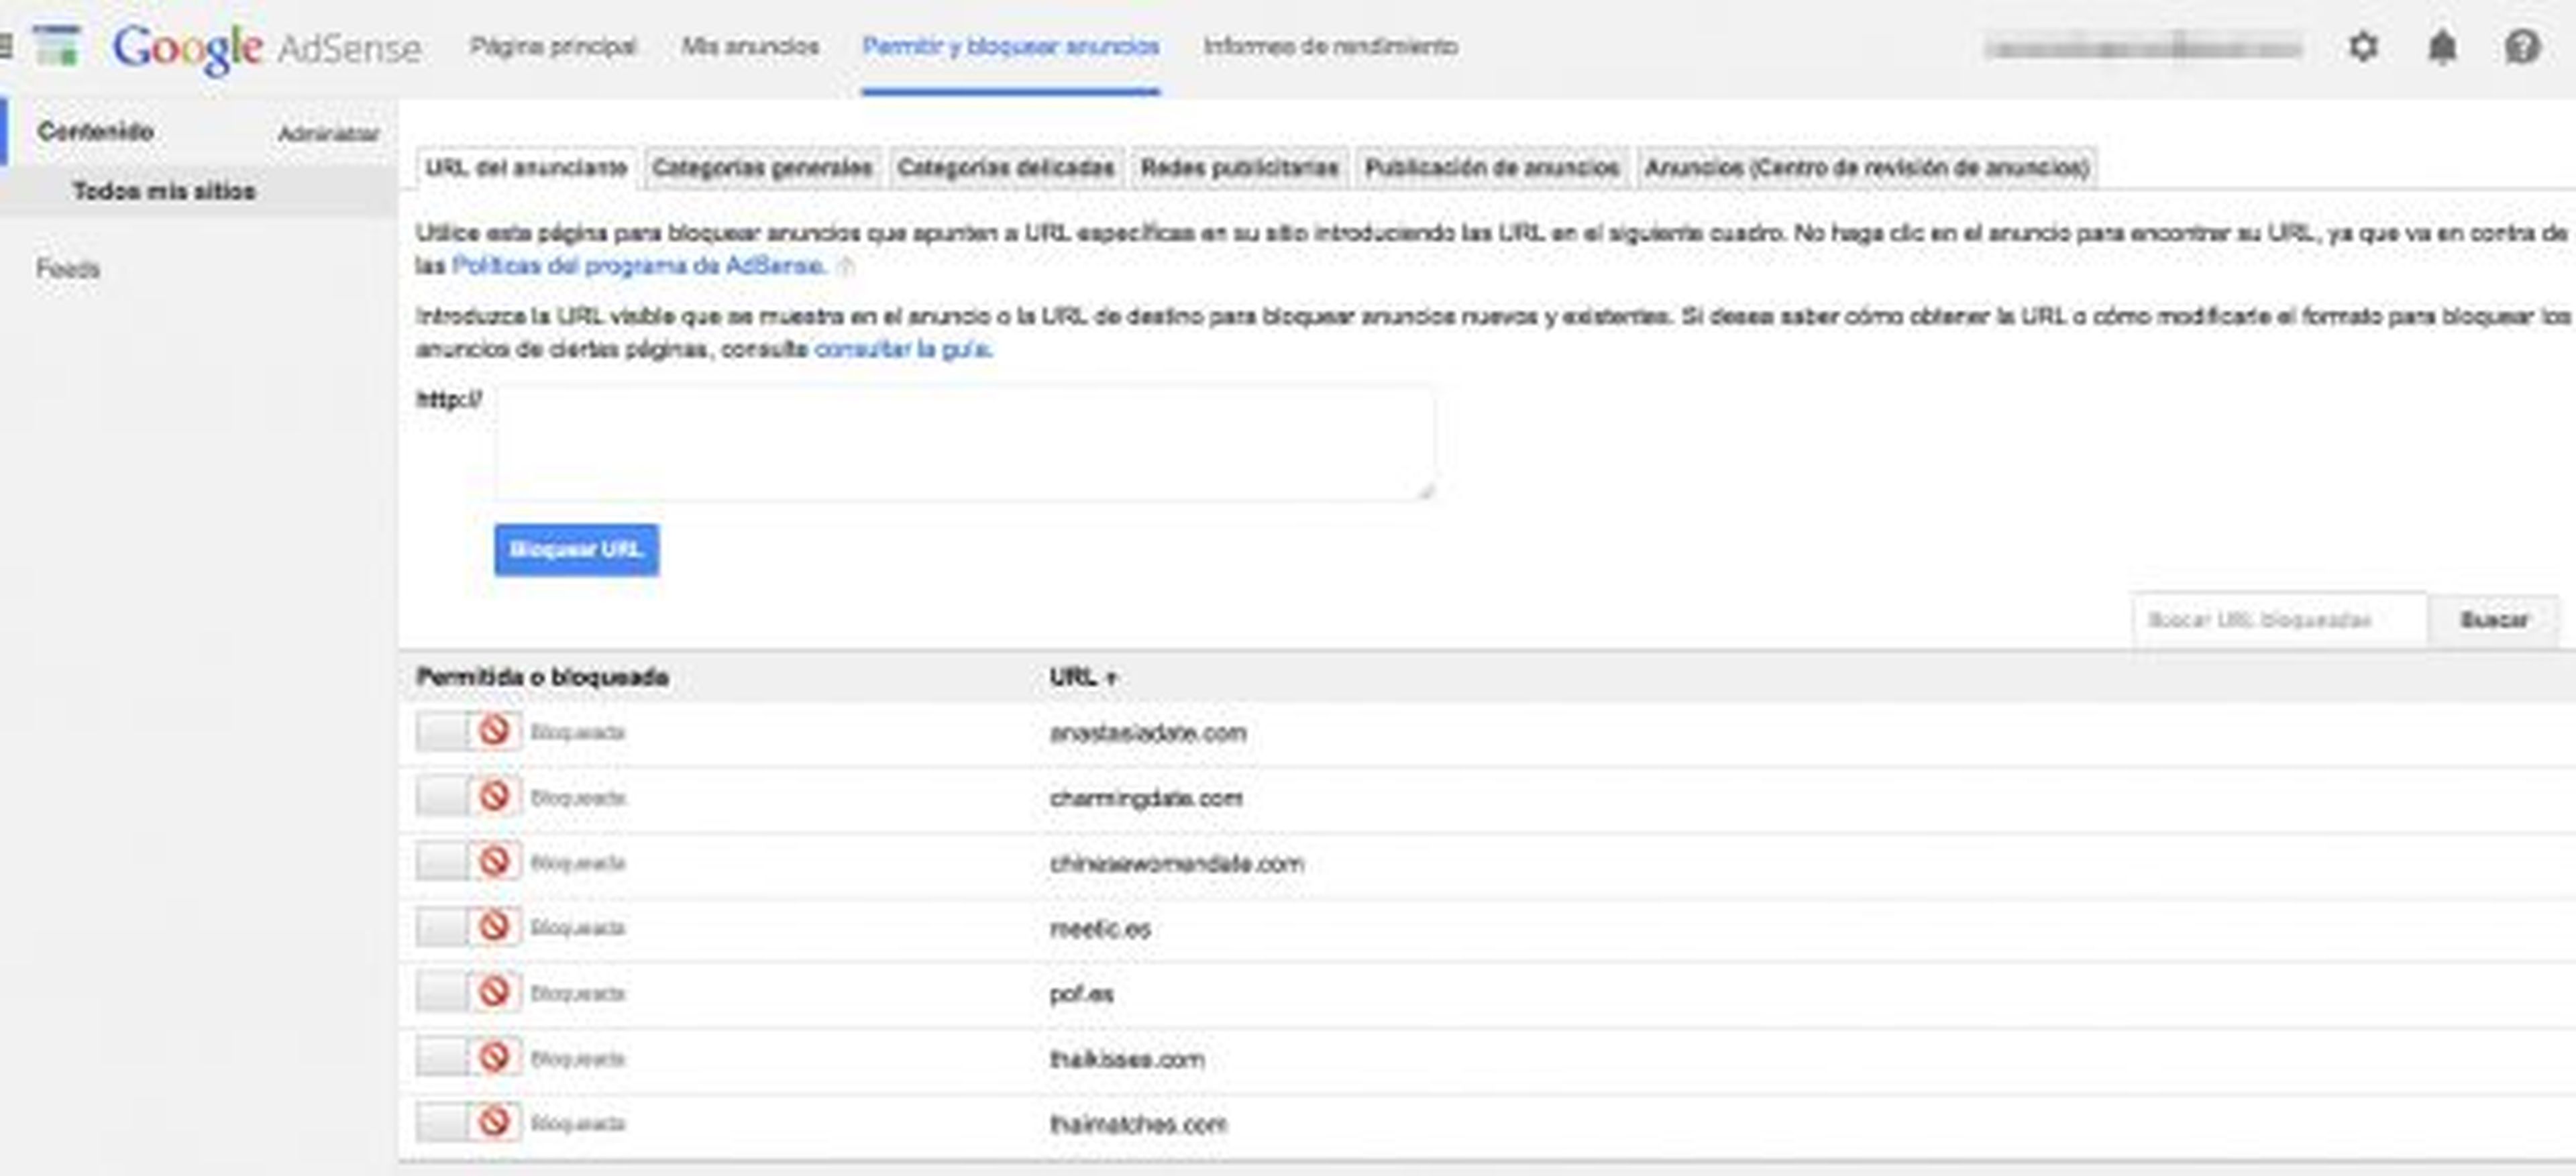Click the meetic.es URL cell
Image resolution: width=2576 pixels, height=1176 pixels.
[1100, 929]
